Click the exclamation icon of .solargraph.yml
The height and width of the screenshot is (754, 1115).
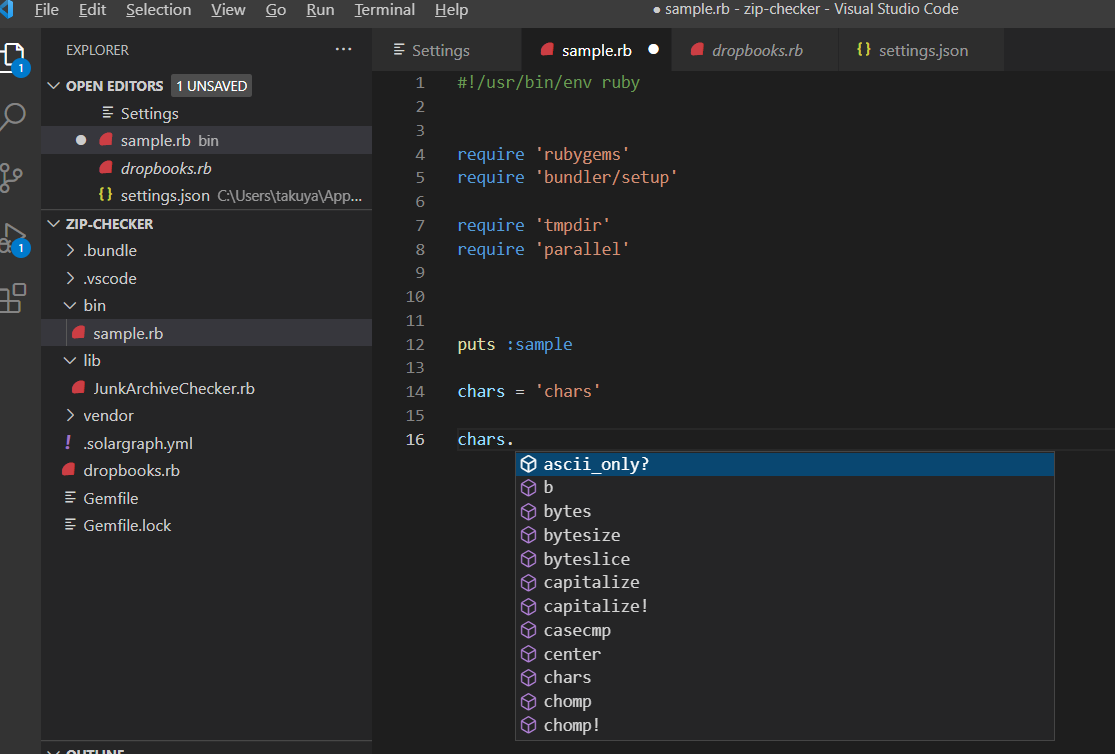point(68,442)
